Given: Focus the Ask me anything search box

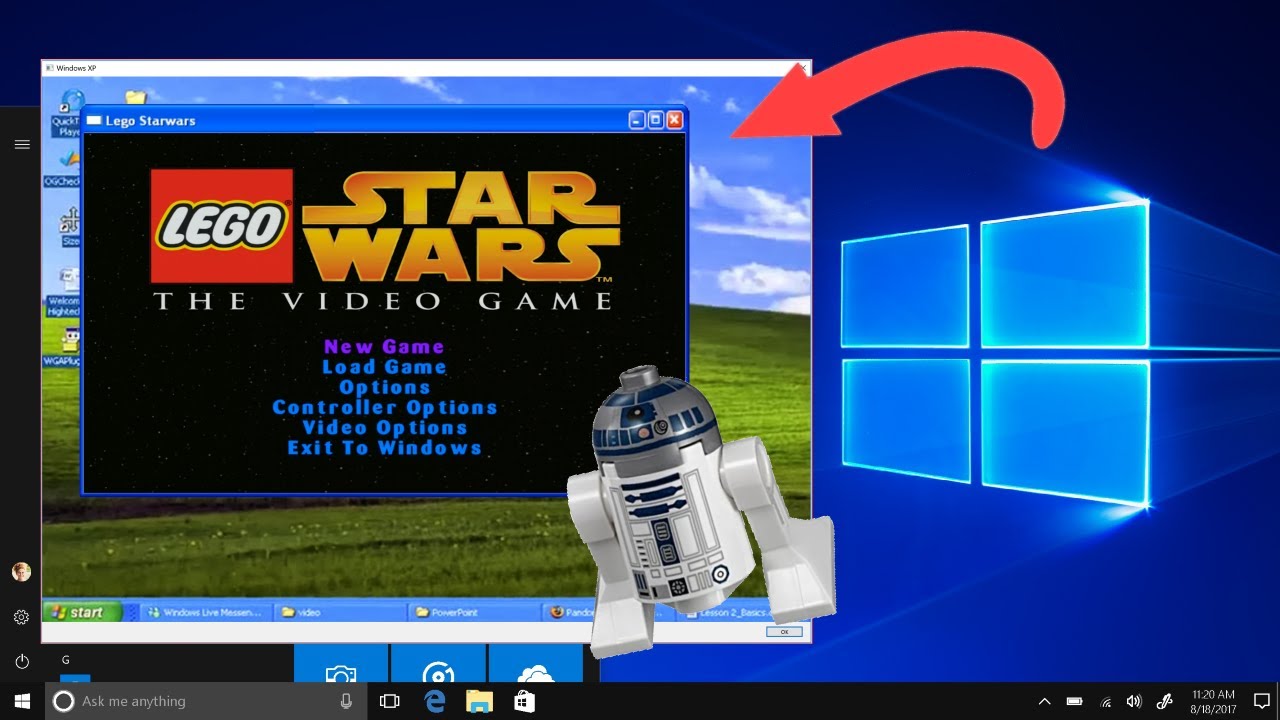Looking at the screenshot, I should [206, 701].
